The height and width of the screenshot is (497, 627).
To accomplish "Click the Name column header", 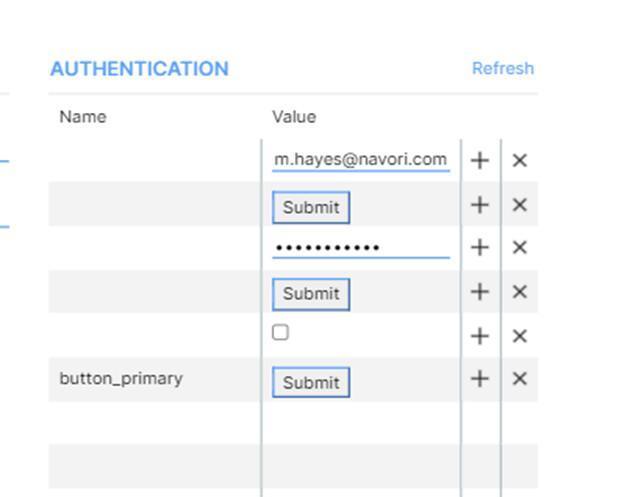I will tap(83, 117).
